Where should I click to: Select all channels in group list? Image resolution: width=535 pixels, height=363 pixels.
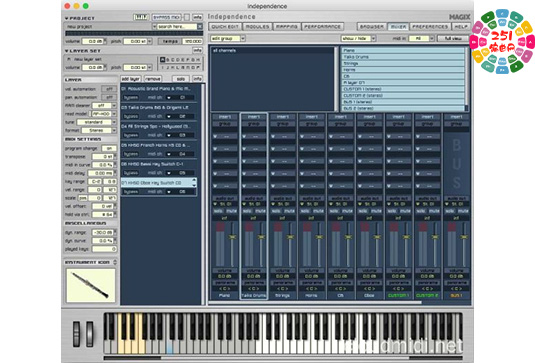(272, 50)
